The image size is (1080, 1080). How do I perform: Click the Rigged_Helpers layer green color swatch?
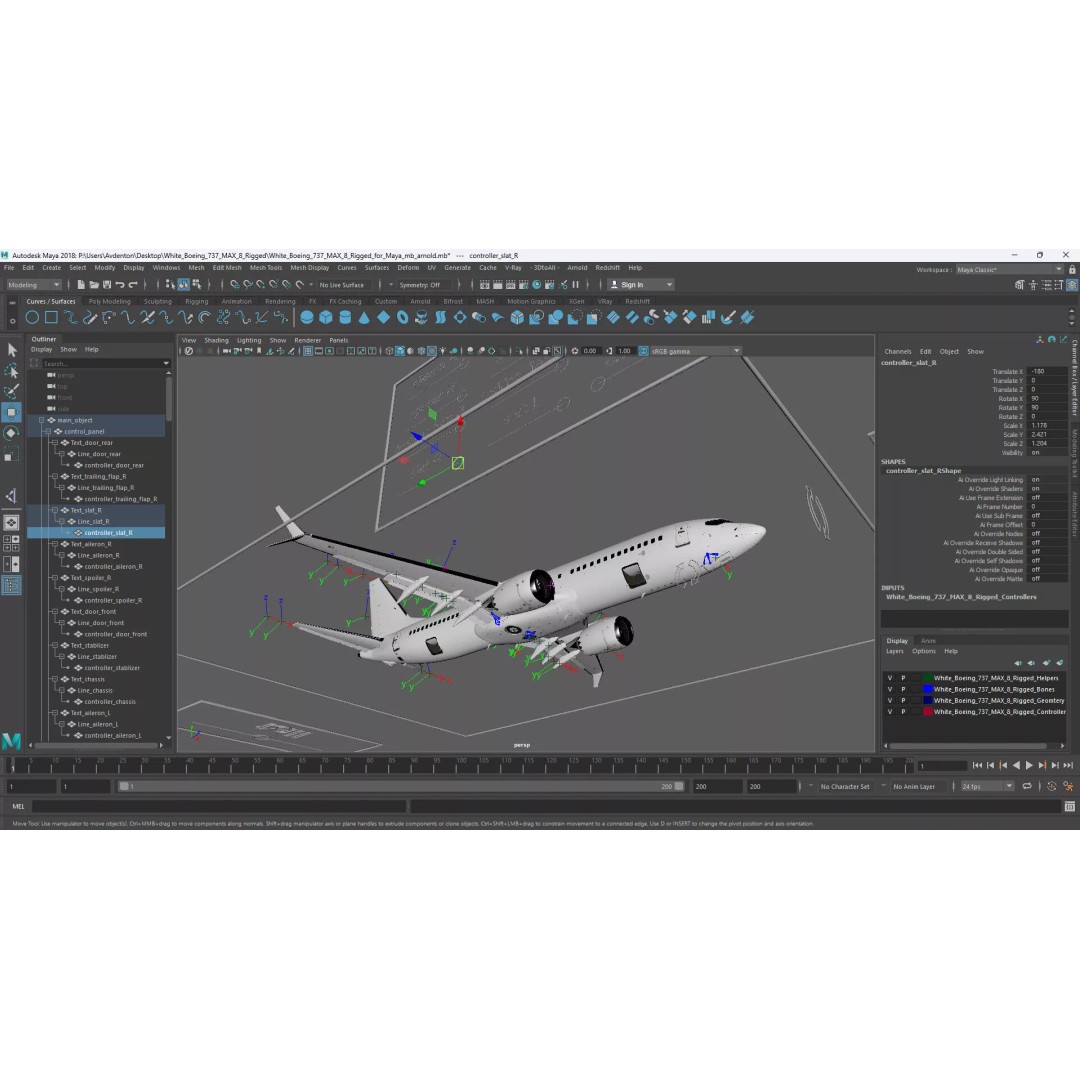click(x=928, y=678)
